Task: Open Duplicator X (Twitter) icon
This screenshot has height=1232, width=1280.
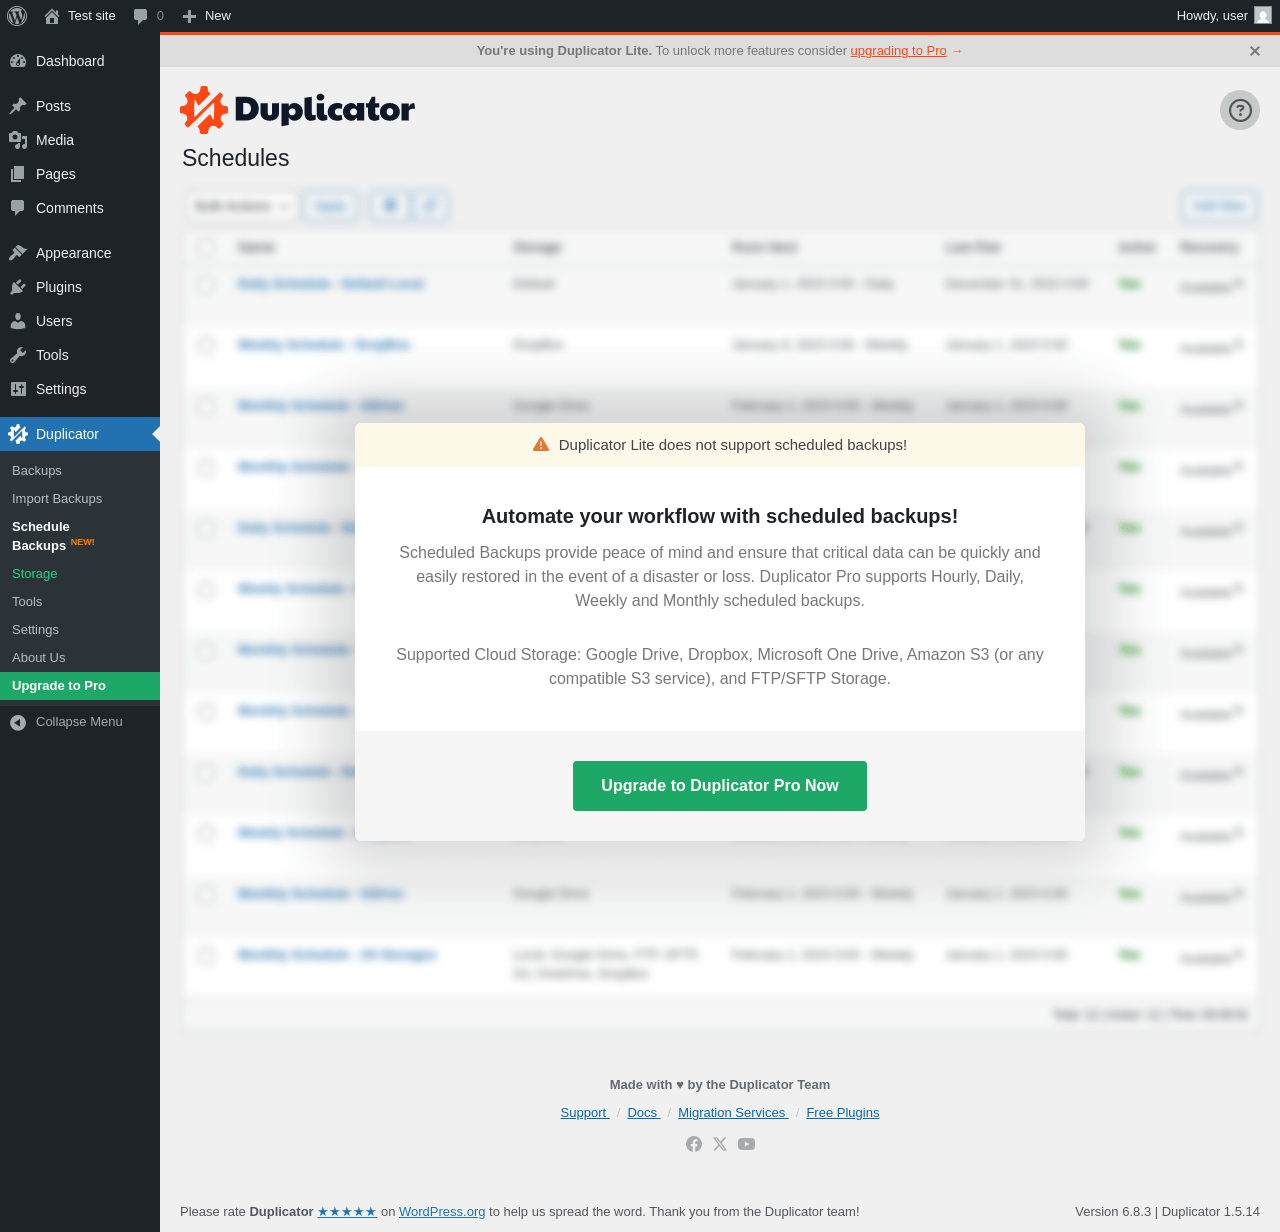Action: click(720, 1144)
